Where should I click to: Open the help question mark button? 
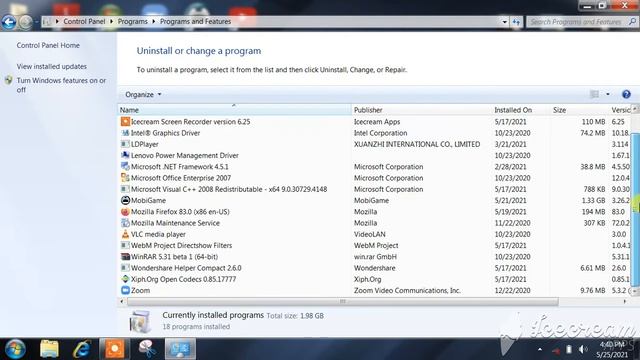626,94
